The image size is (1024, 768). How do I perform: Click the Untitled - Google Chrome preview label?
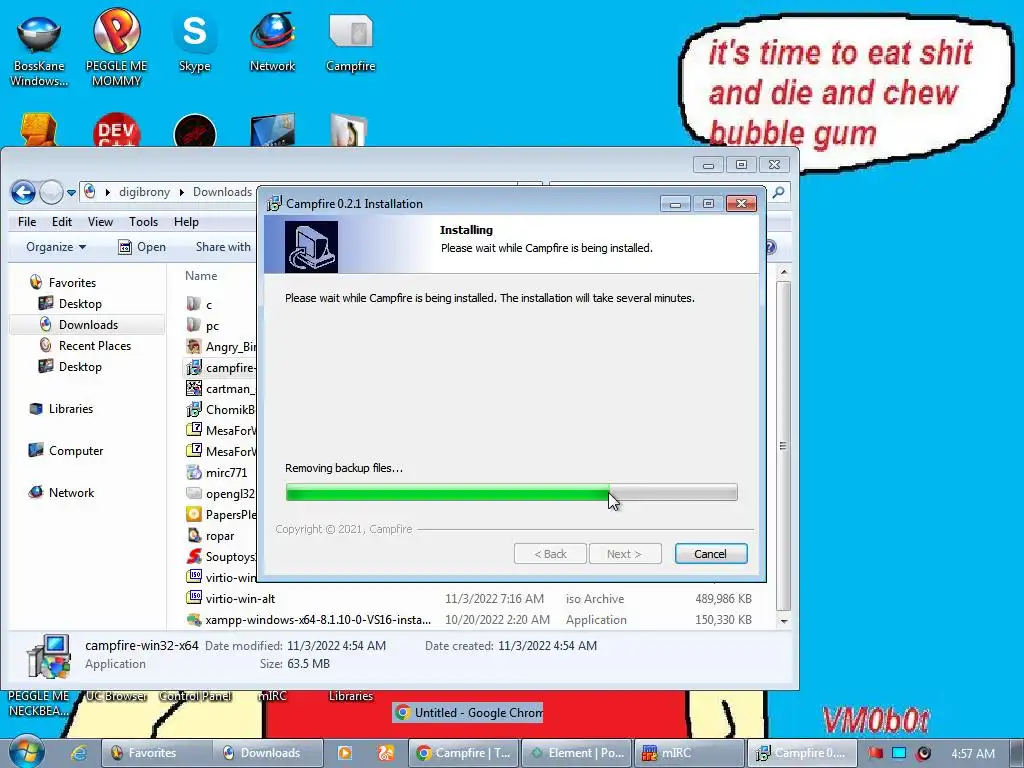tap(468, 712)
